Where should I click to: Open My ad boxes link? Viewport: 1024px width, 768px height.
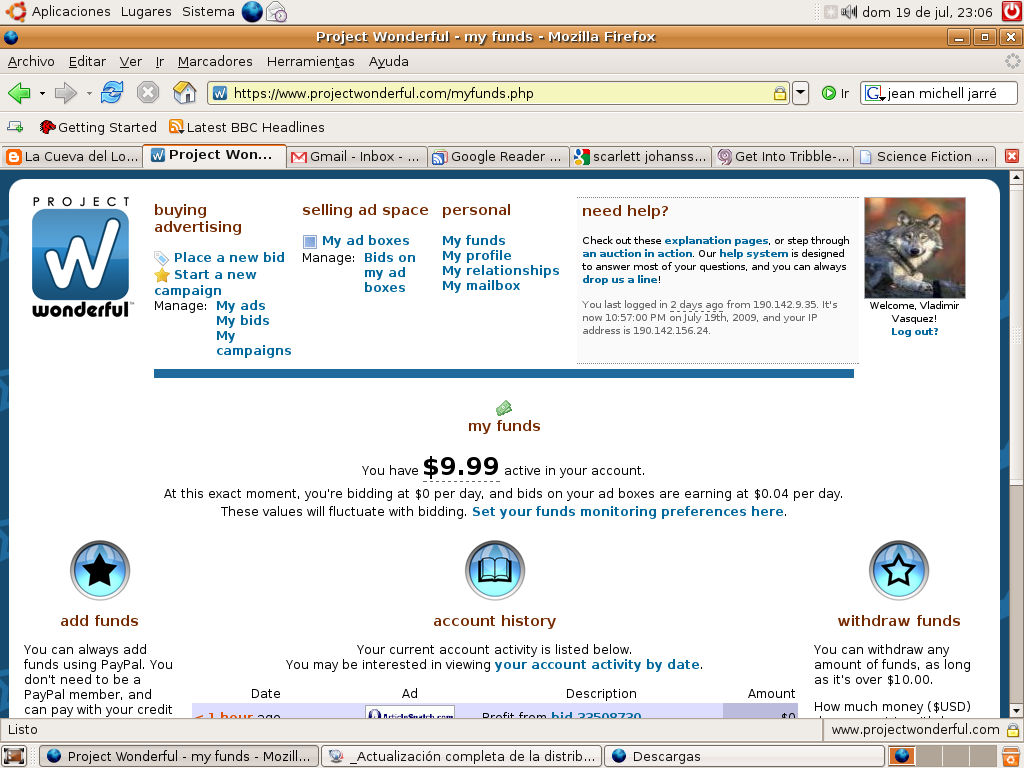coord(366,240)
